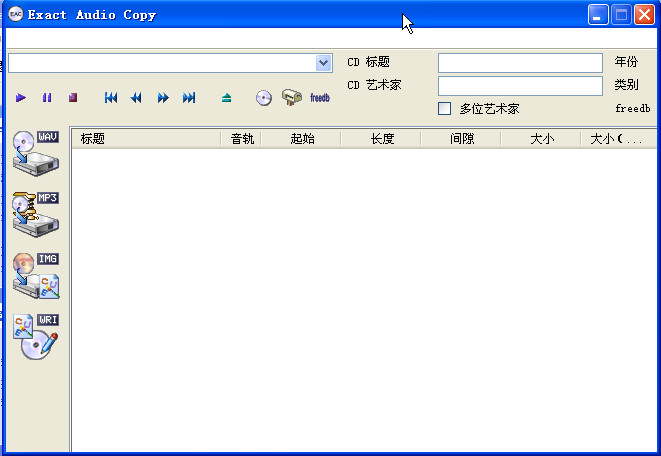The height and width of the screenshot is (456, 661).
Task: Click the 年份 label
Action: click(626, 62)
